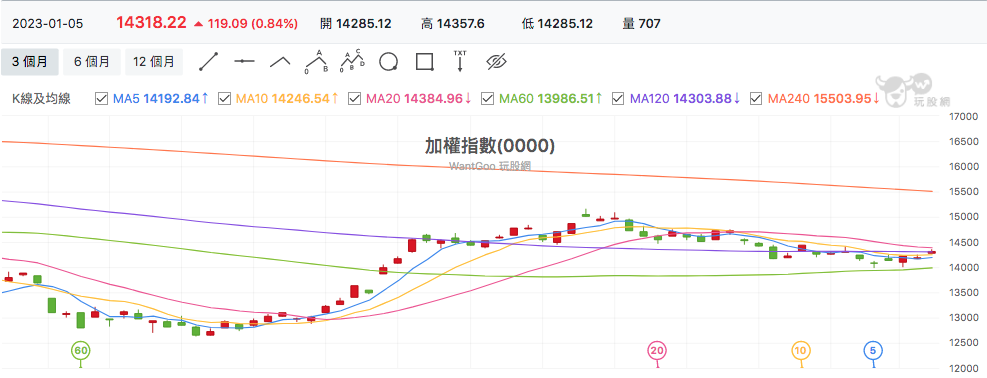The image size is (987, 378).
Task: Click the yellow 10 marker on timeline
Action: pyautogui.click(x=800, y=350)
